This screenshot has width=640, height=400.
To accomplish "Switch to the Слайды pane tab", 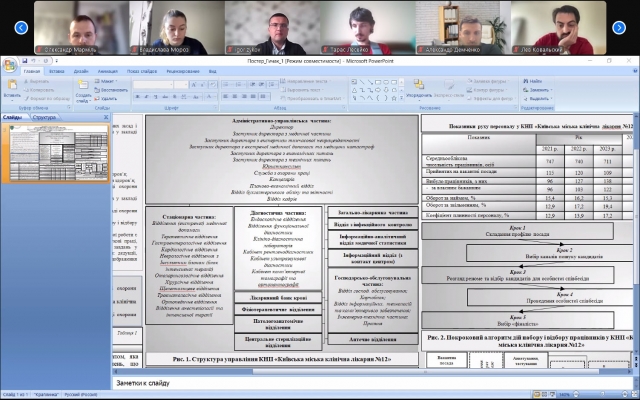I will 12,118.
